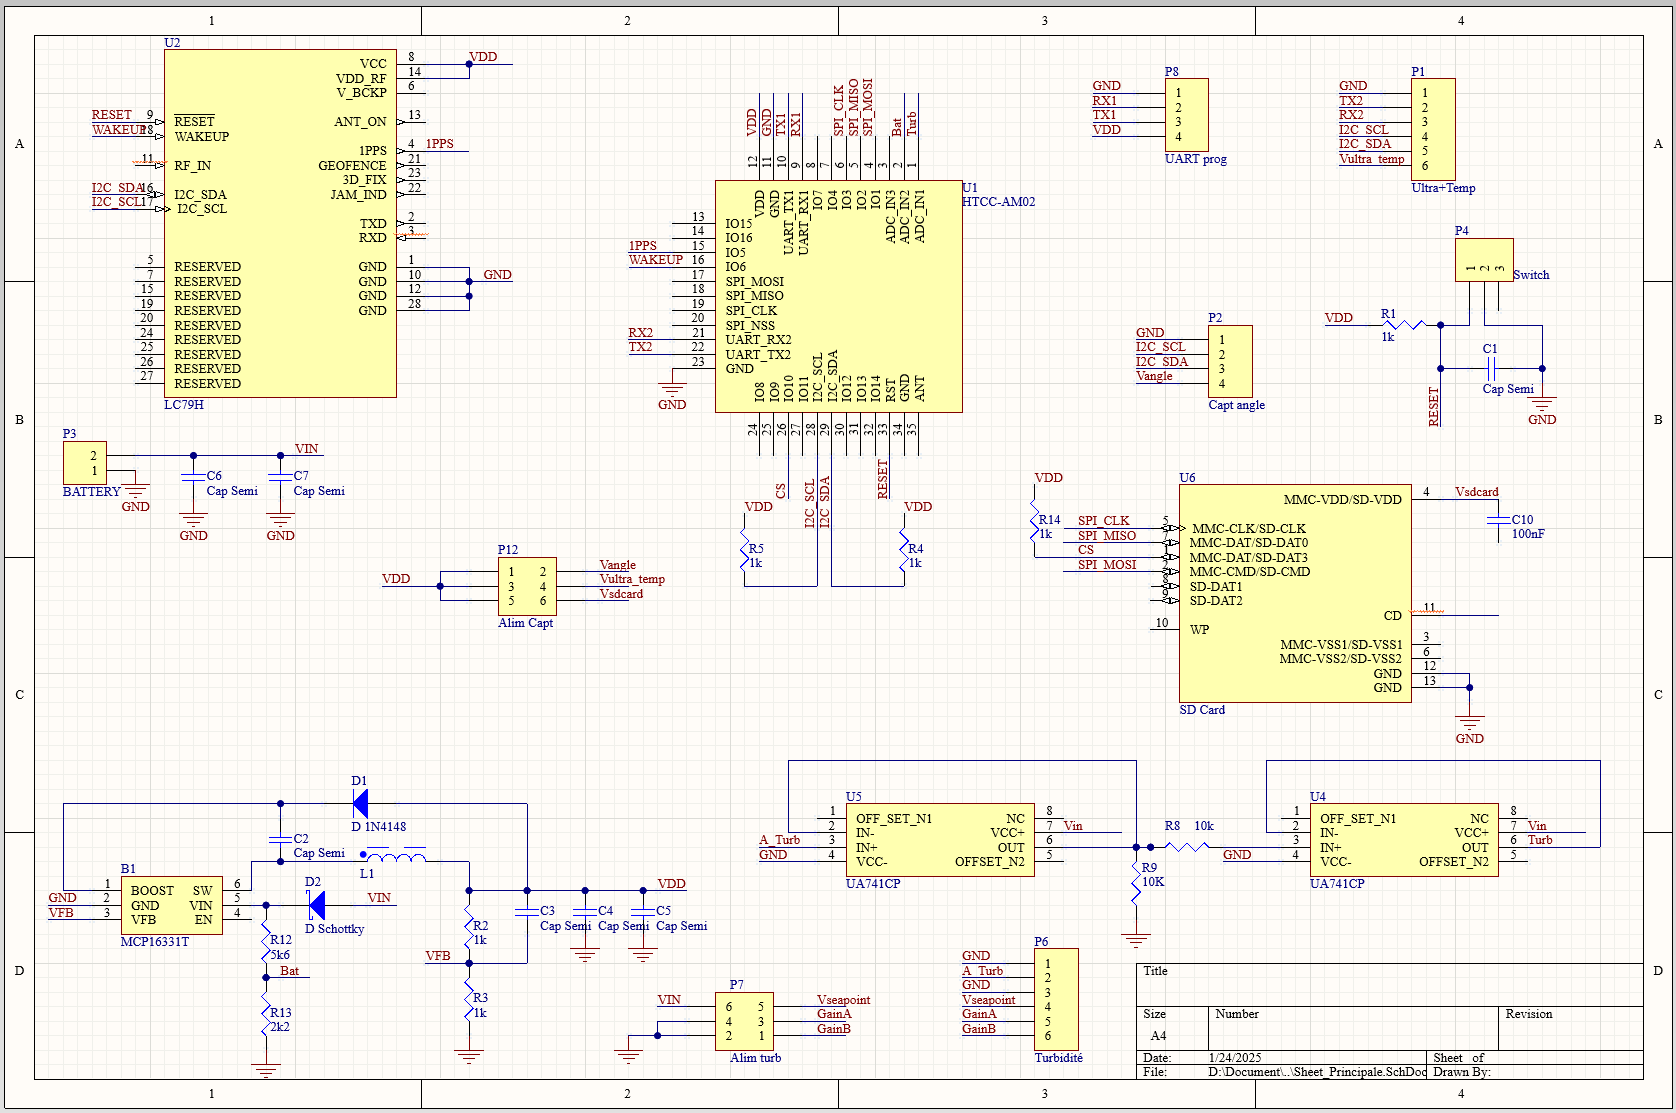Select the U2 LC79H GPS module body
The height and width of the screenshot is (1113, 1676).
coord(280,223)
